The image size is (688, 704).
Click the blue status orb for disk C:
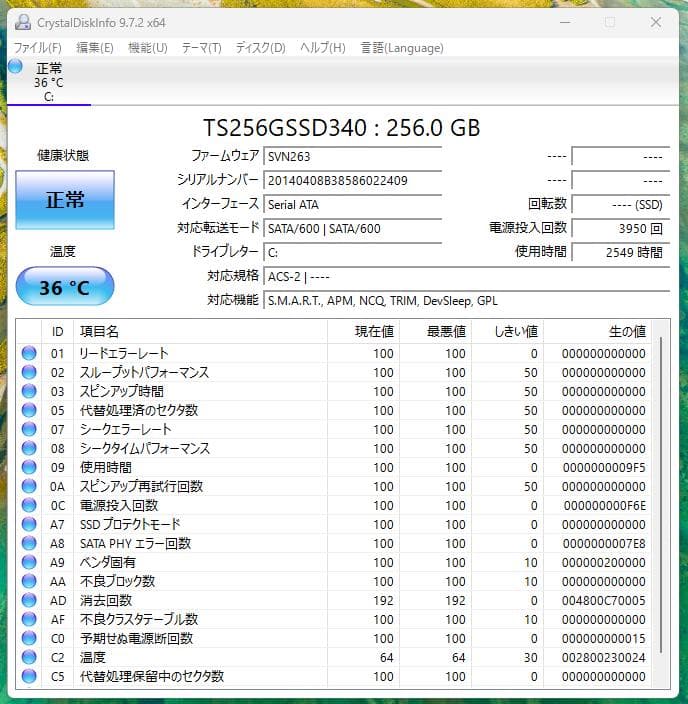[15, 66]
